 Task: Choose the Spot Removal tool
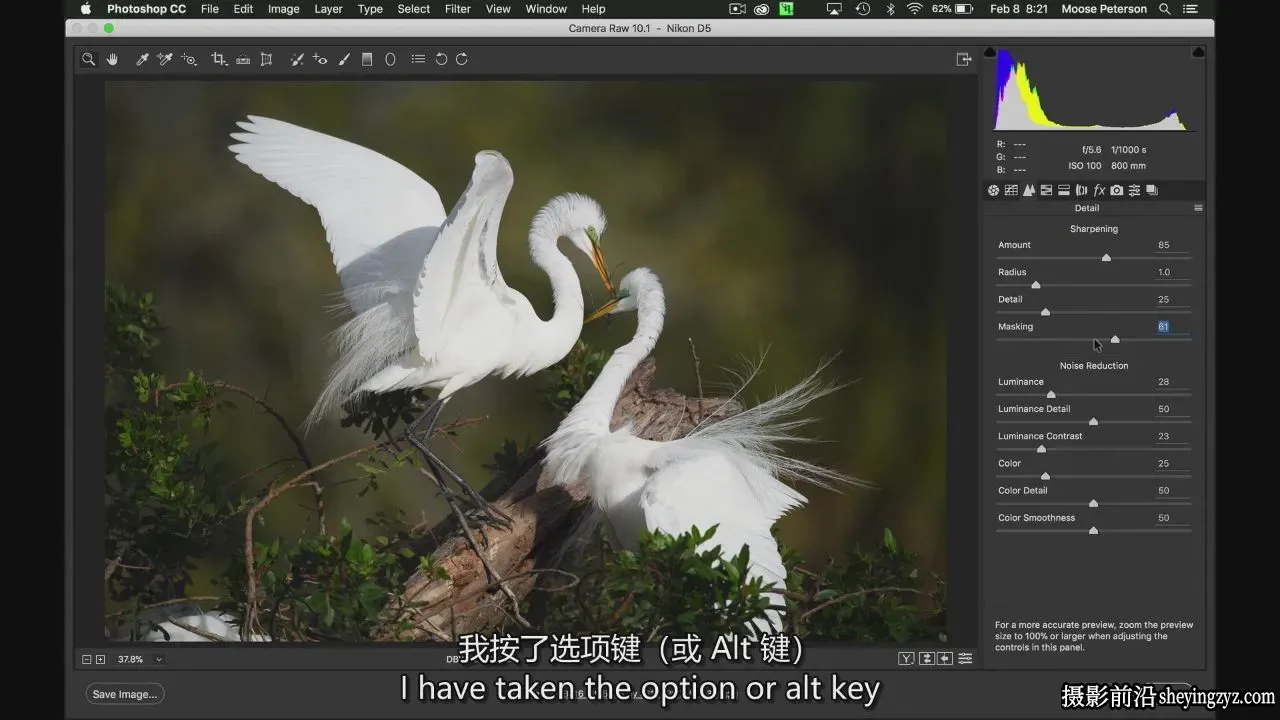[x=297, y=59]
